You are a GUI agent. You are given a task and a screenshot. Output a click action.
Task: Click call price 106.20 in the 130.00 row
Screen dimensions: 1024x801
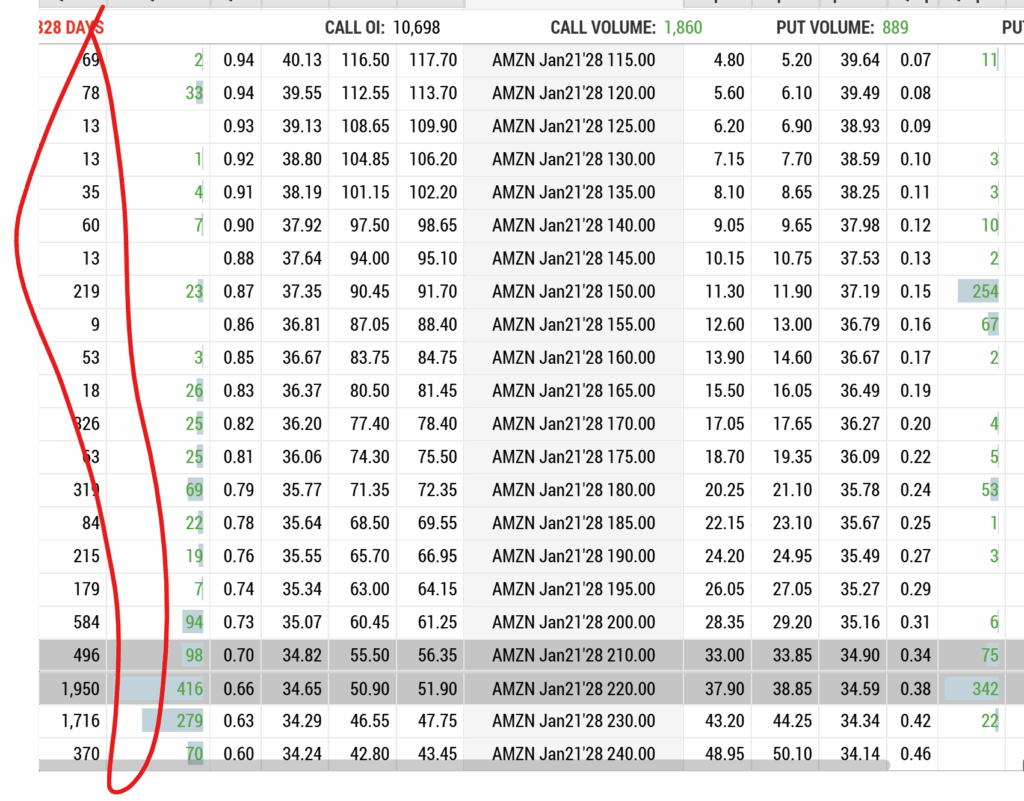coord(433,159)
